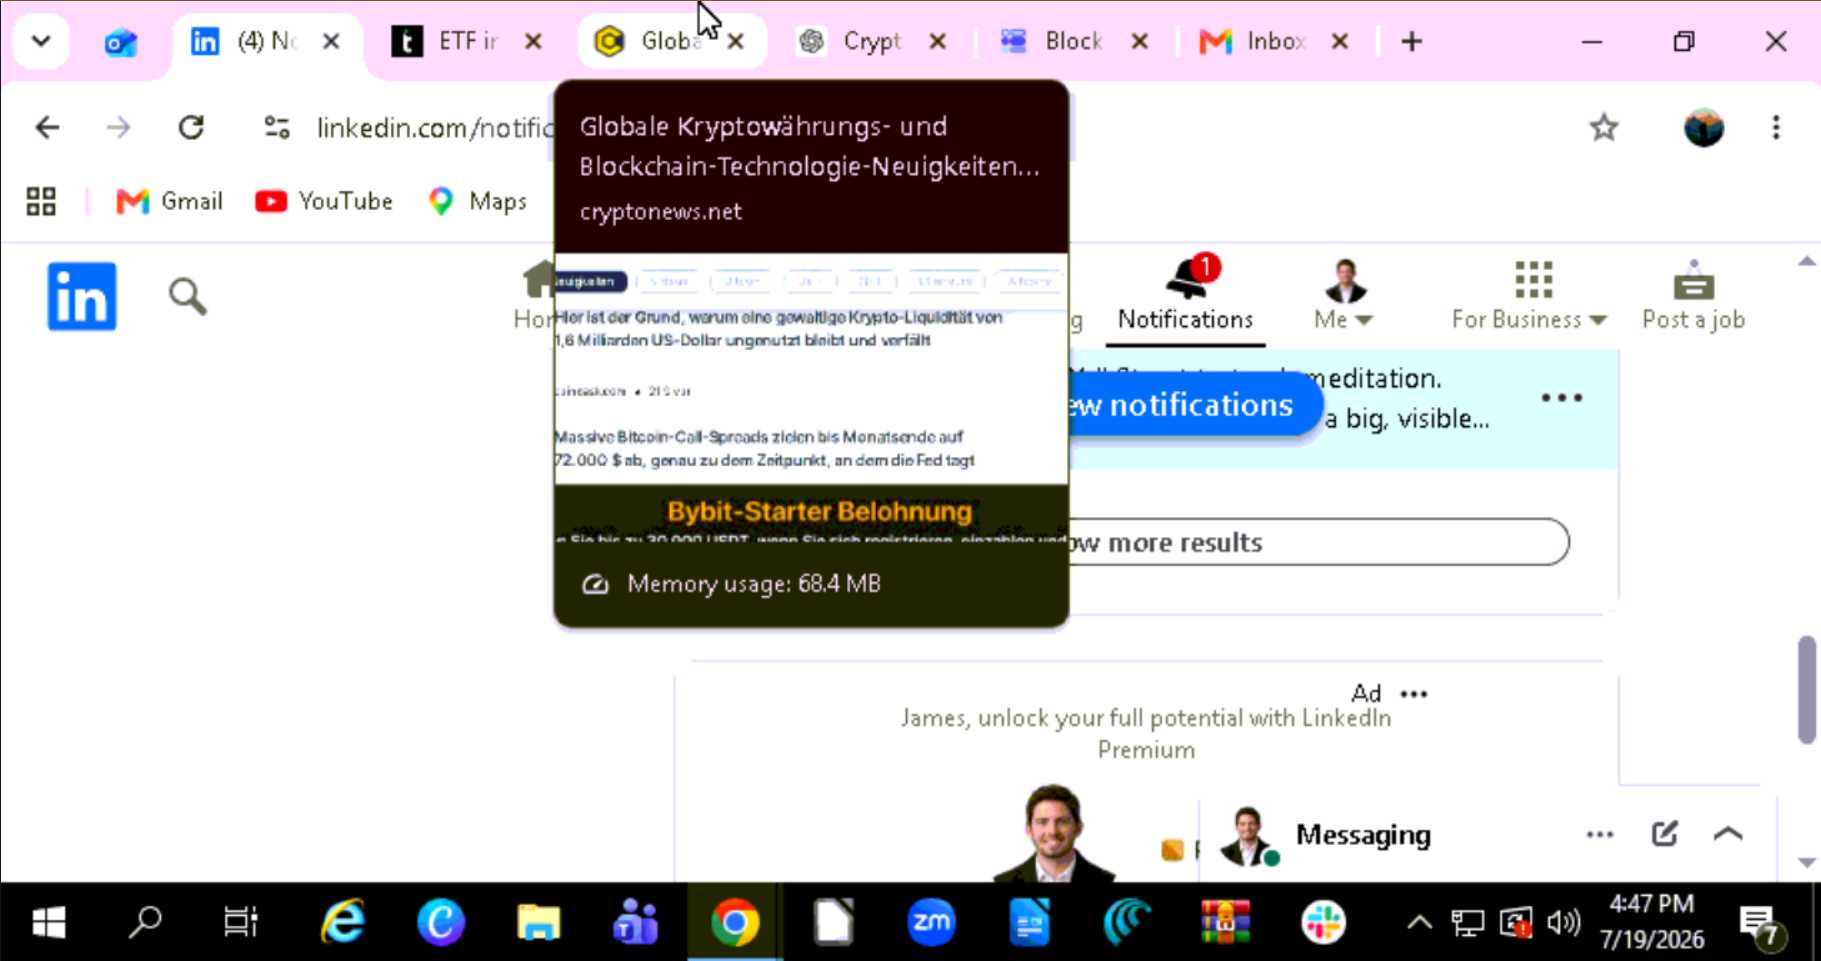The width and height of the screenshot is (1821, 961).
Task: Switch to the pinned Outlook tab
Action: [x=121, y=42]
